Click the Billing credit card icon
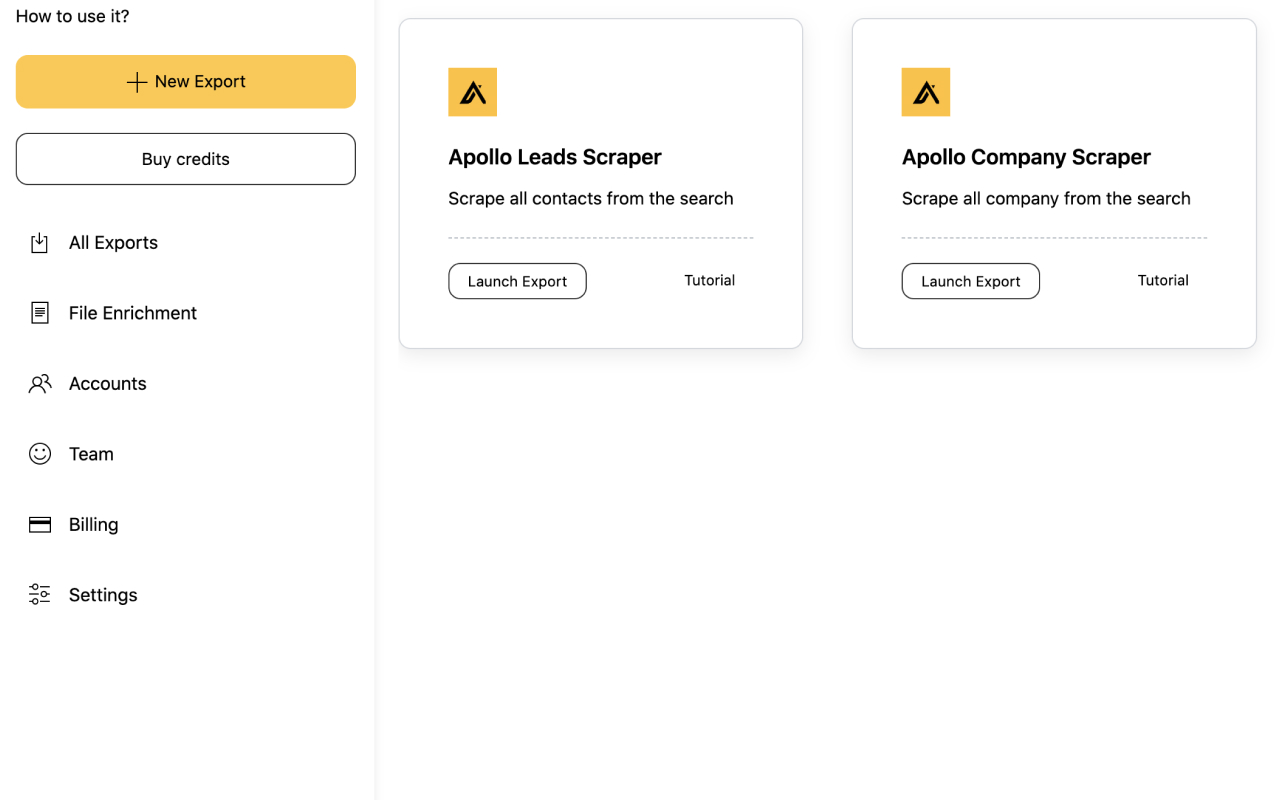This screenshot has width=1280, height=800. coord(39,524)
